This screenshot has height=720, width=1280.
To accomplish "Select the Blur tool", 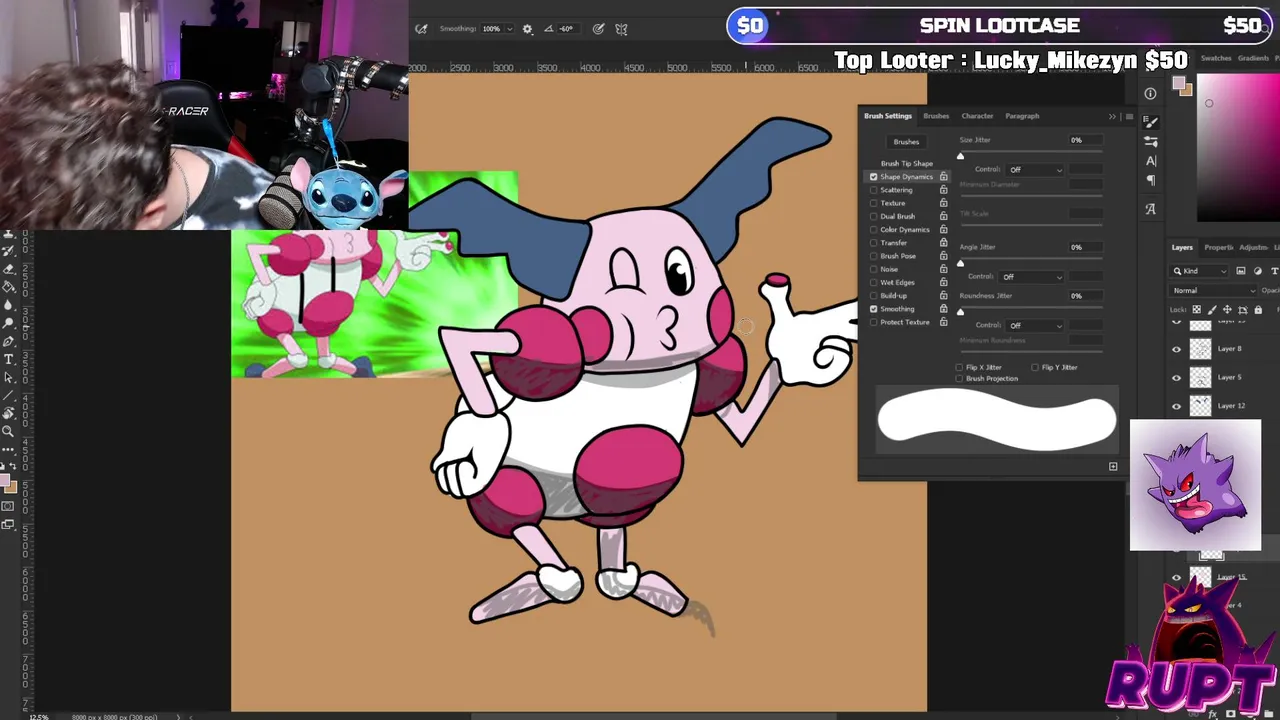I will [x=9, y=305].
